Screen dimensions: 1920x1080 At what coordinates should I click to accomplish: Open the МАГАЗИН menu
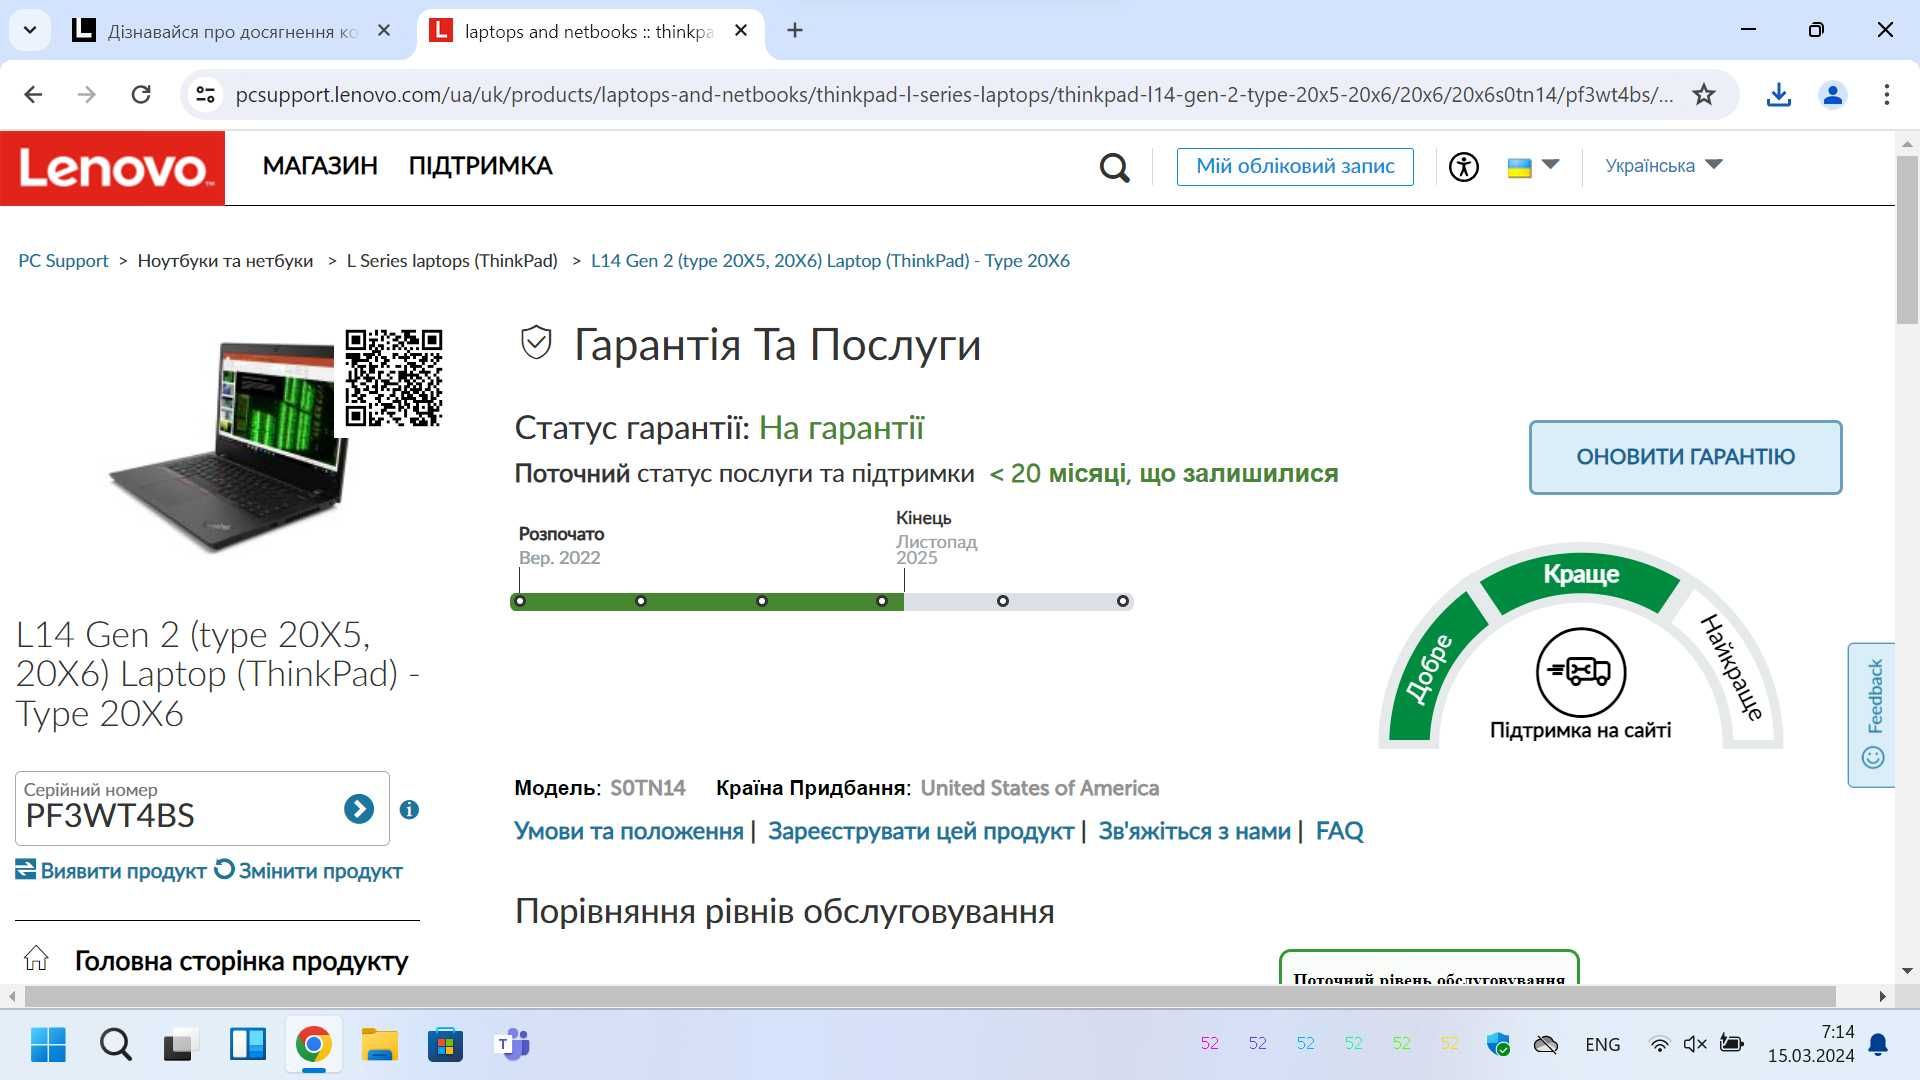(320, 166)
